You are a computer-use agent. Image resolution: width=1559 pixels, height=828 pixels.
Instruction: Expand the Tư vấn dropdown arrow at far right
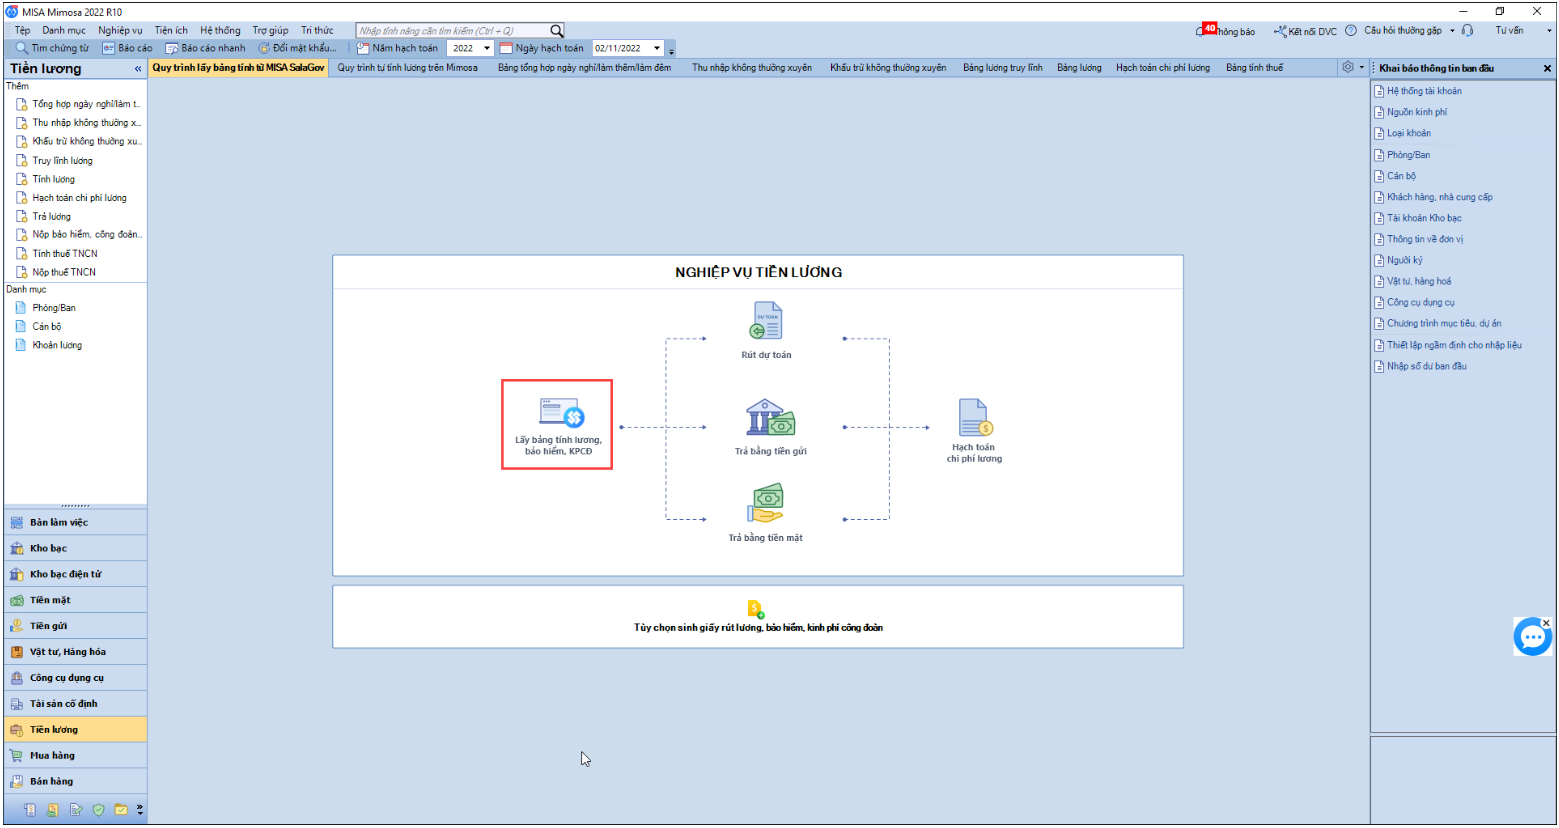point(1549,31)
